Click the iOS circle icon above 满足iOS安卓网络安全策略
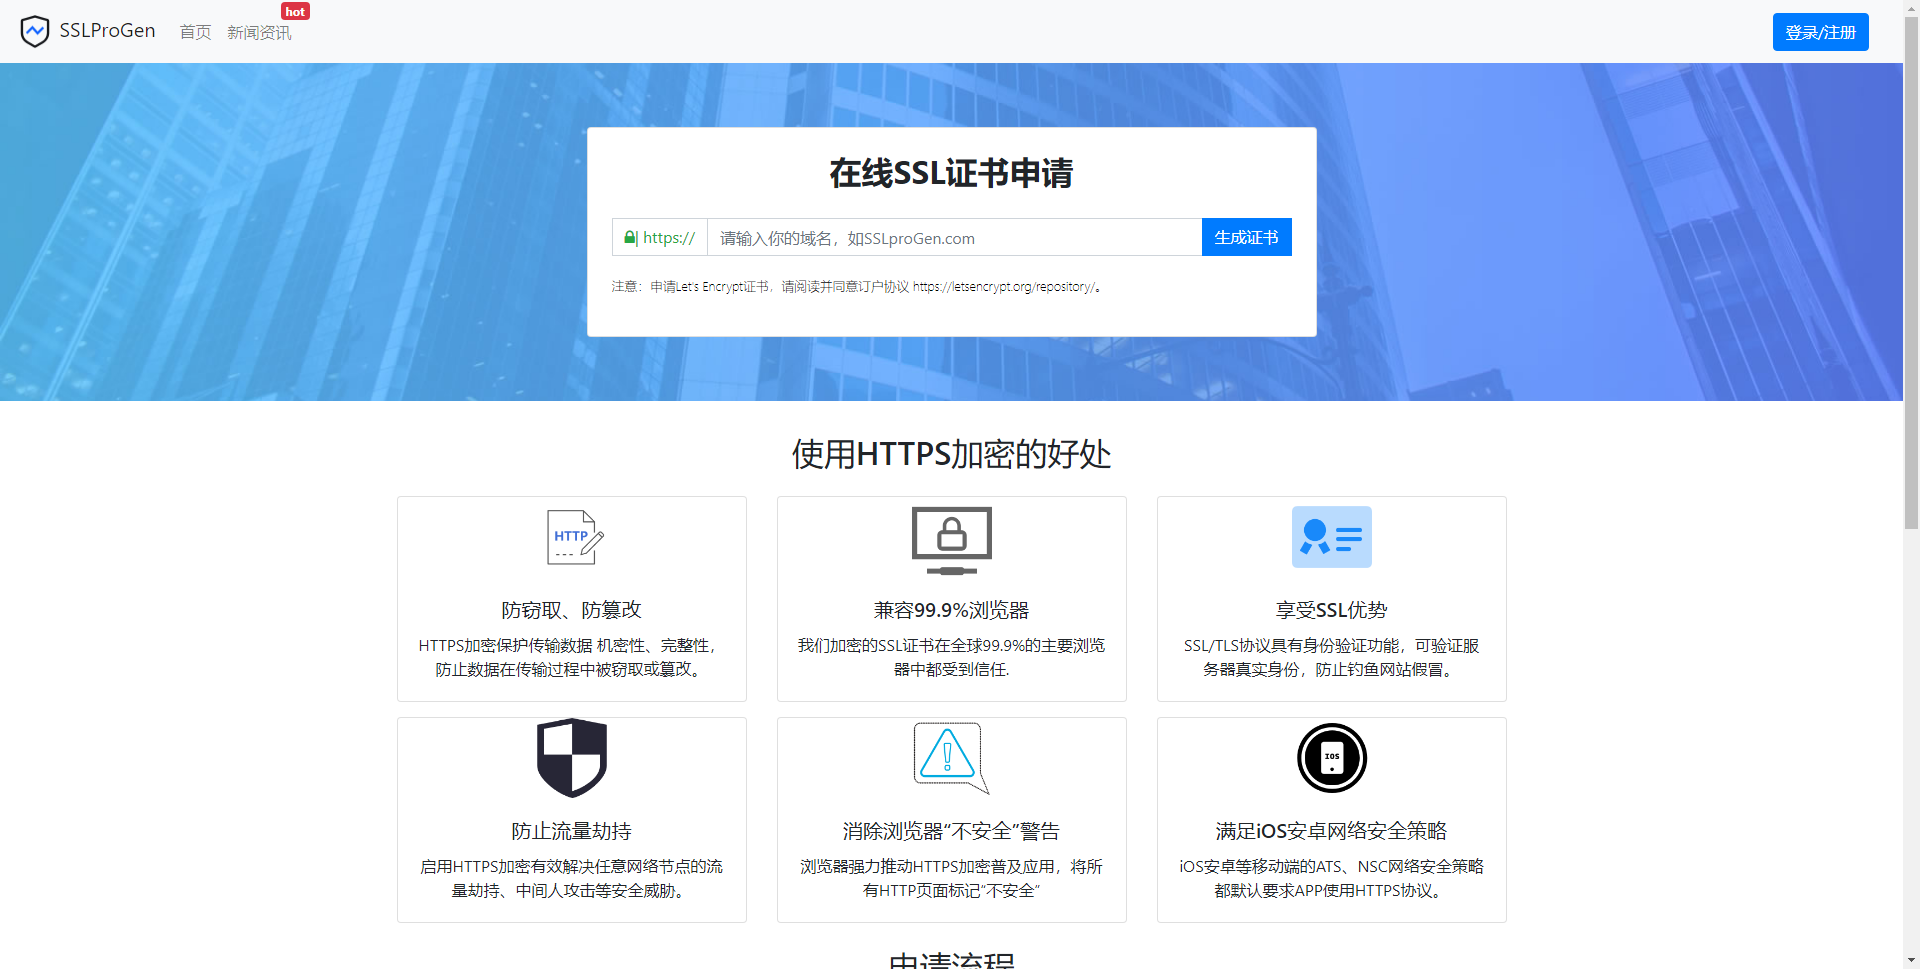The height and width of the screenshot is (969, 1920). pos(1331,757)
